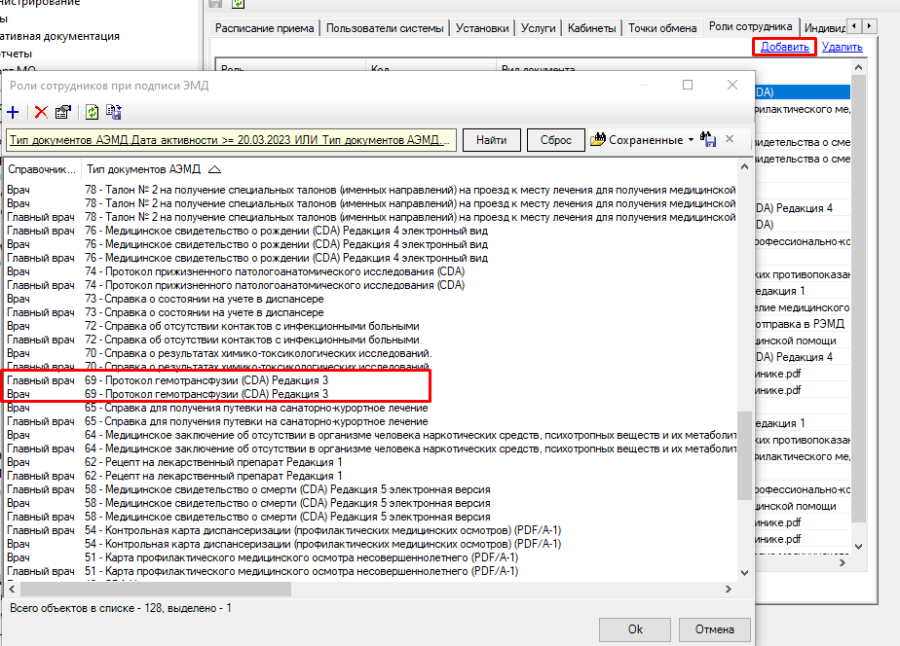Click the dialog horizontal scrollbar right arrow
The image size is (900, 646).
[x=728, y=589]
